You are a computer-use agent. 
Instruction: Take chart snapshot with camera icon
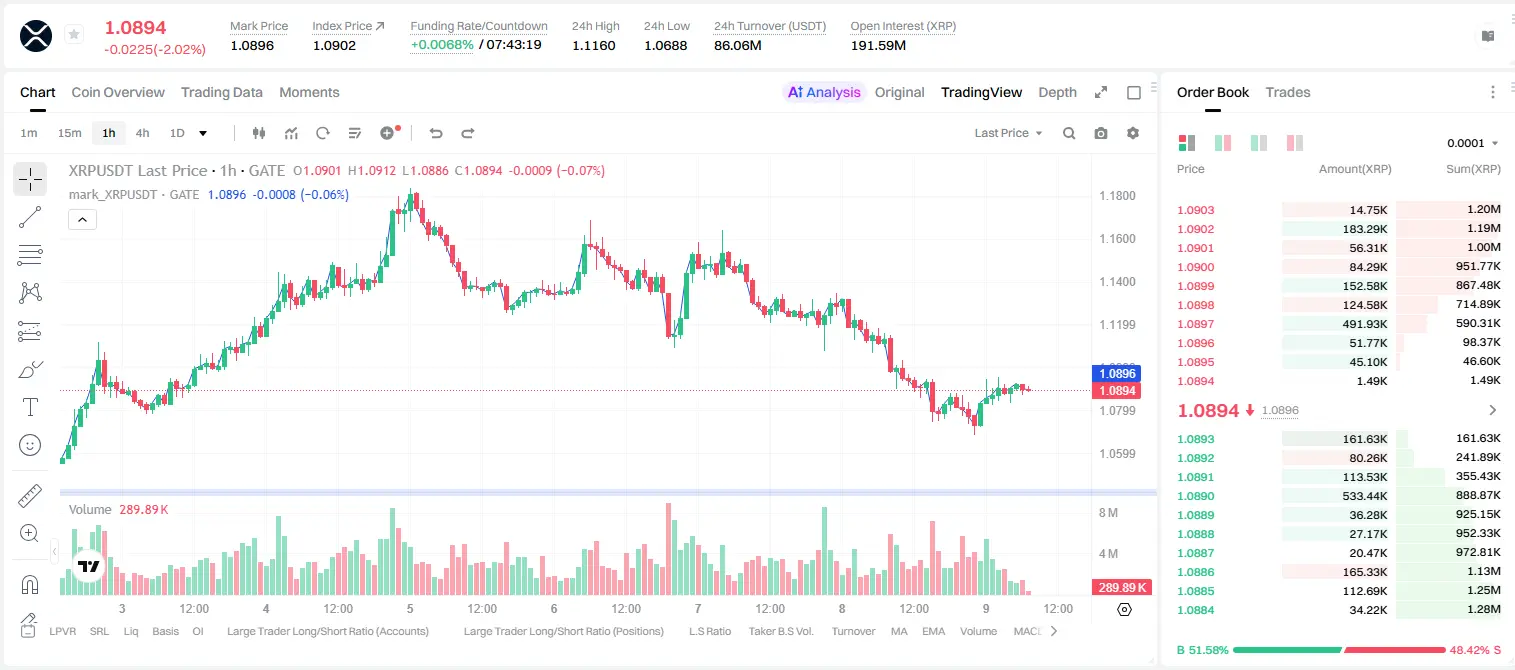(1101, 133)
